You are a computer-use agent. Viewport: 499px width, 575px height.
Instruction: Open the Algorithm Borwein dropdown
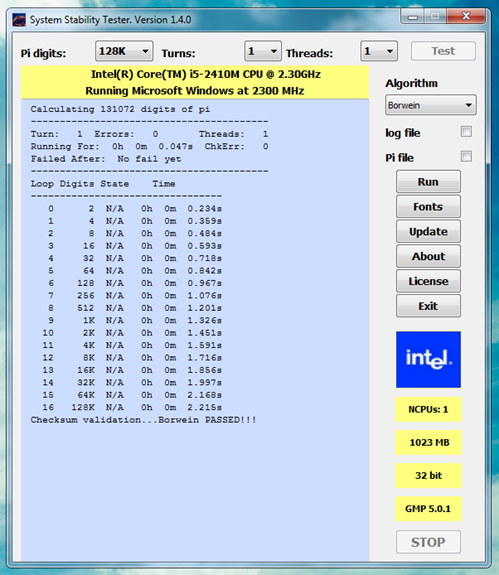[x=430, y=105]
